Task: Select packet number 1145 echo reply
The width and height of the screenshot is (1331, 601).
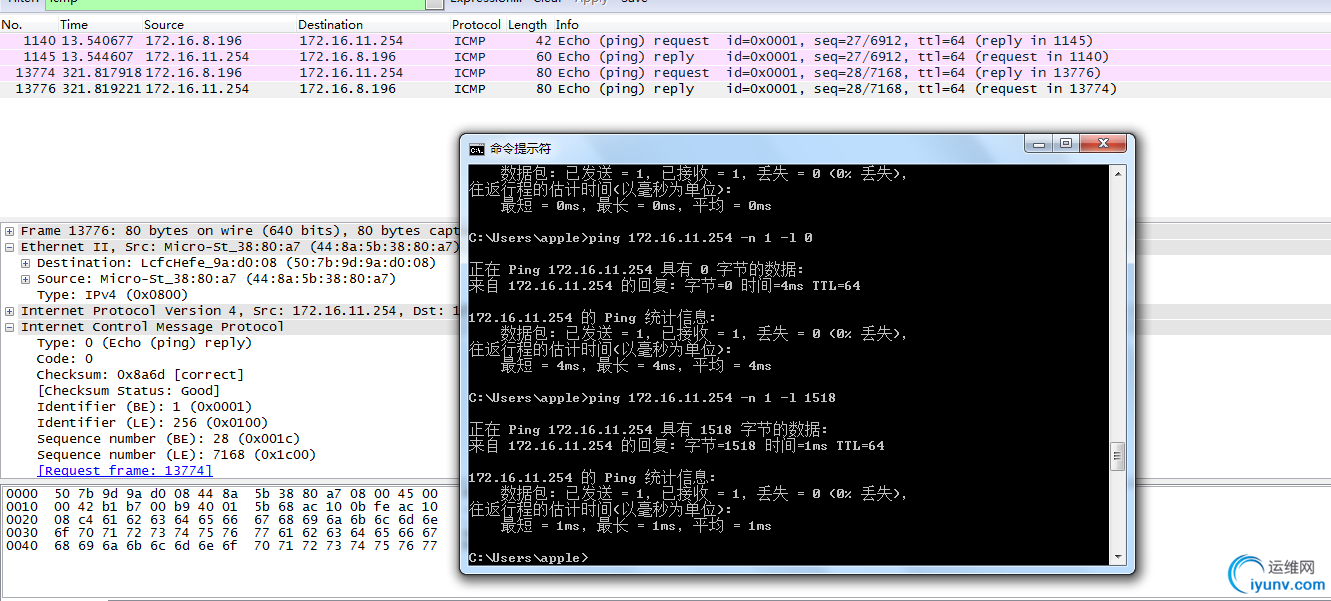Action: click(x=665, y=57)
